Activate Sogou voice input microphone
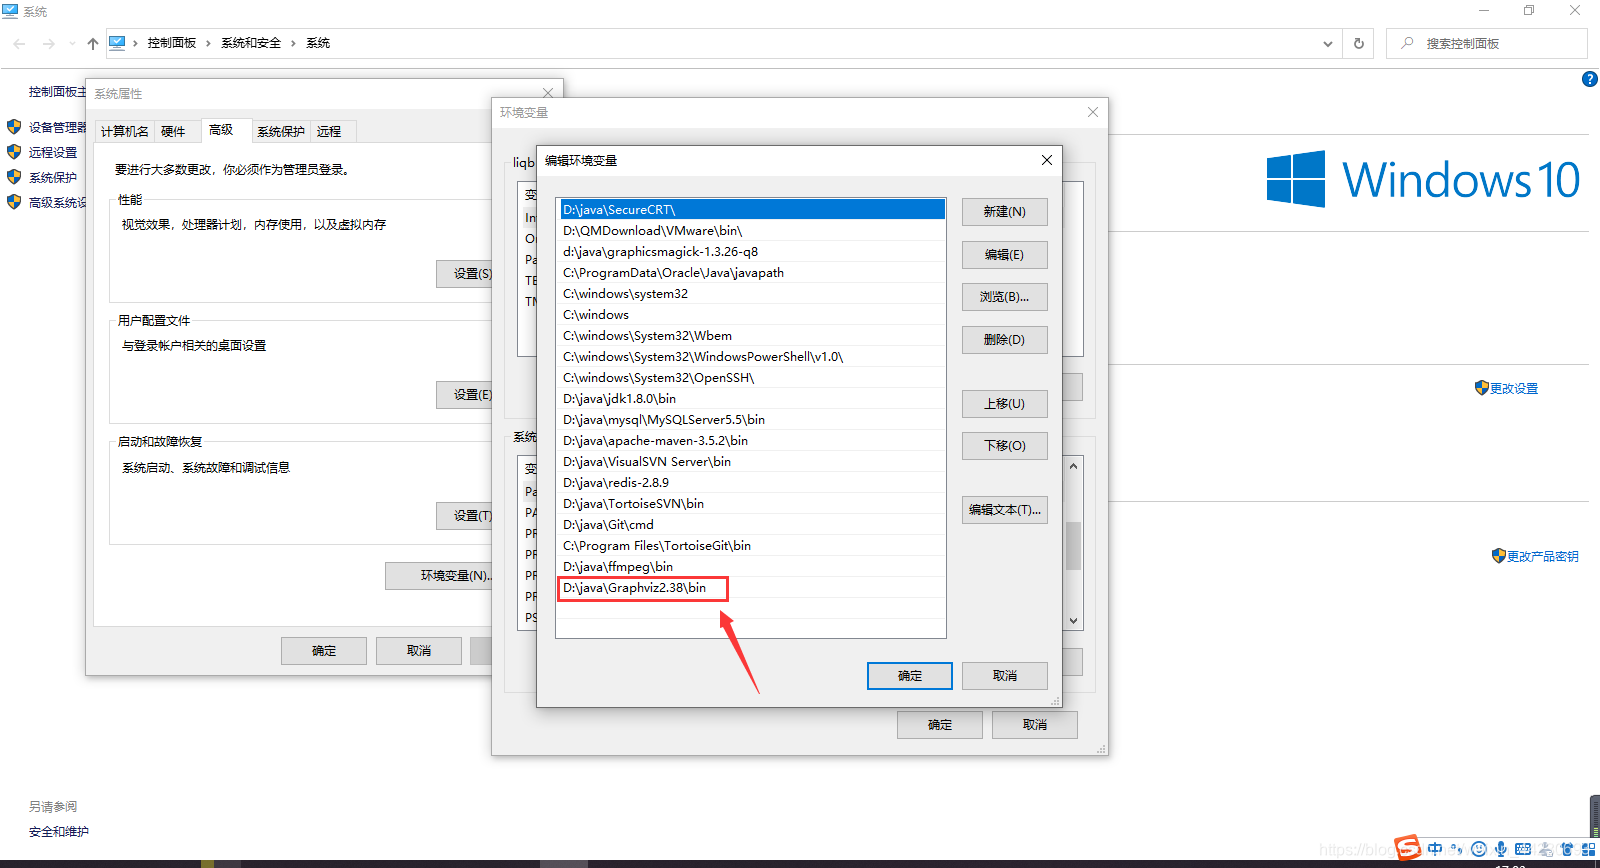1600x868 pixels. [1501, 849]
